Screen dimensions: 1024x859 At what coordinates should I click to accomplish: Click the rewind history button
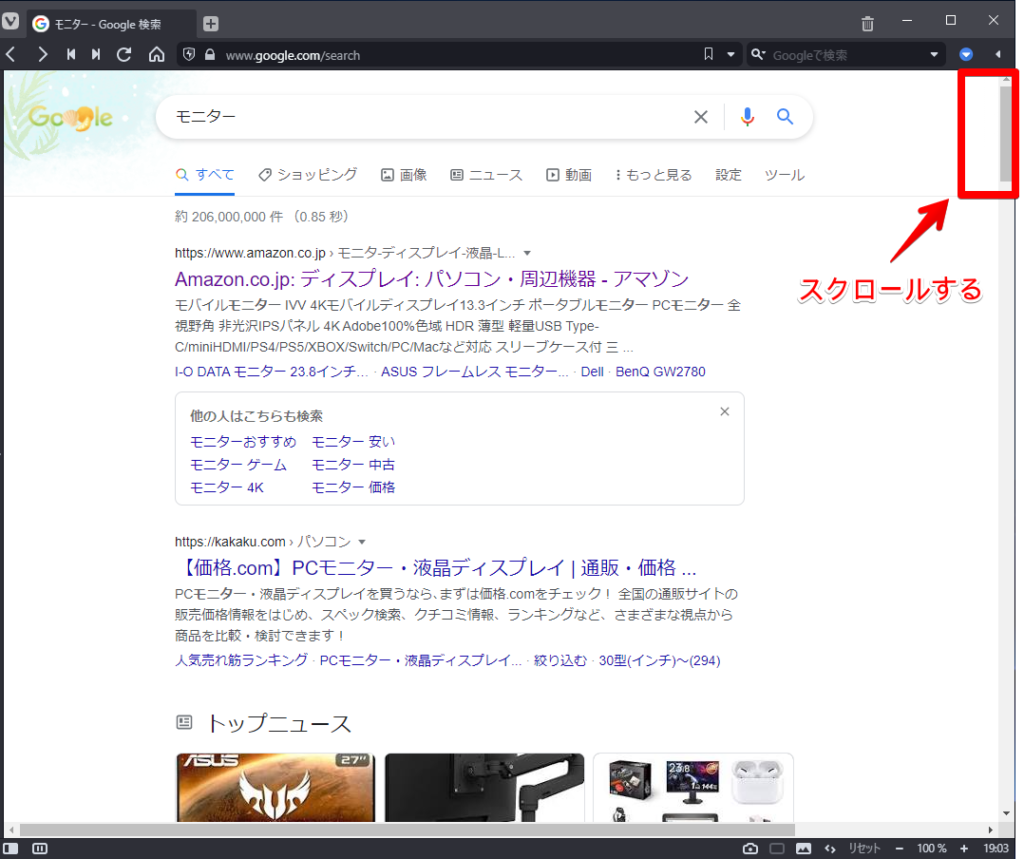click(71, 54)
